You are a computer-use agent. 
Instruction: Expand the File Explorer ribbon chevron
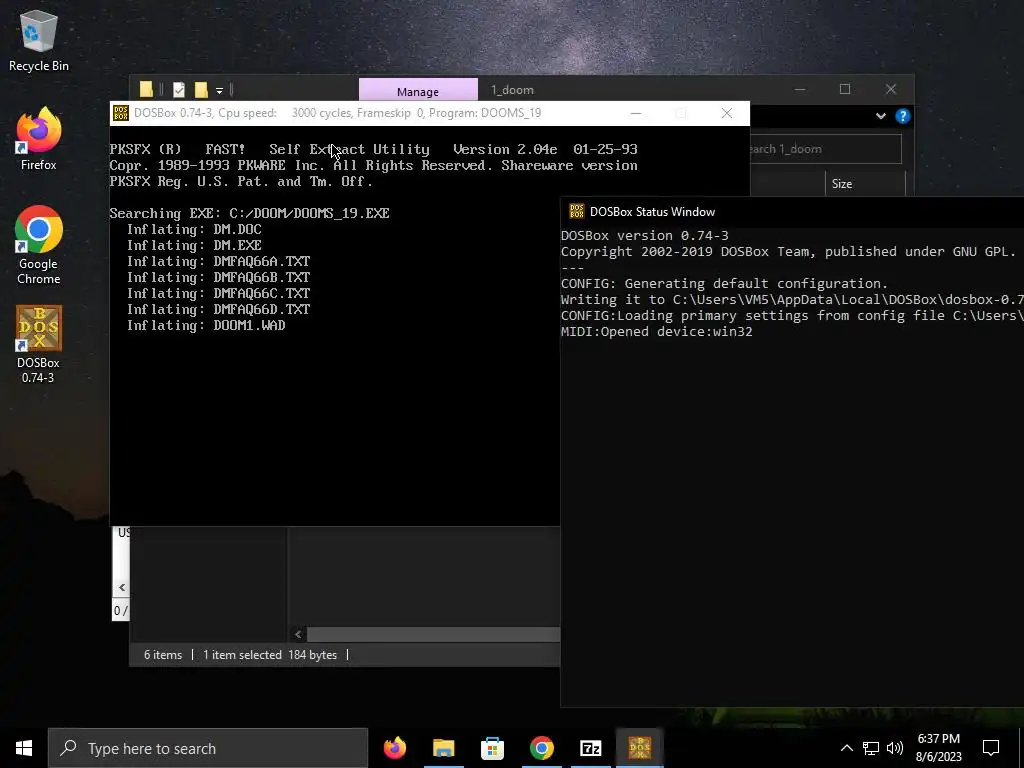(x=880, y=116)
